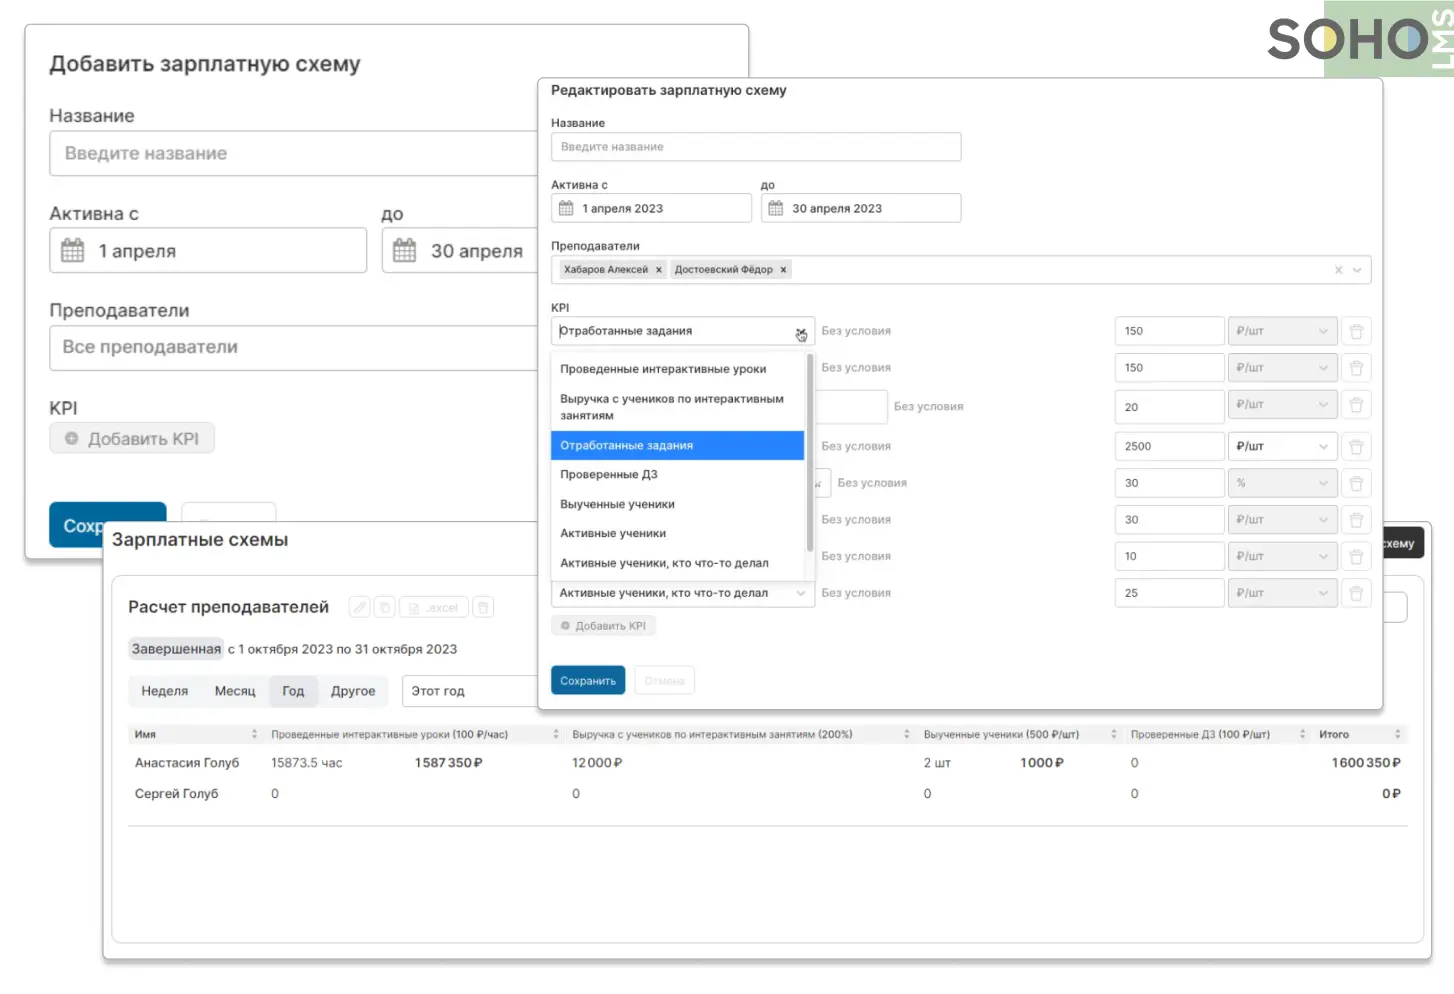Image resolution: width=1454 pixels, height=994 pixels.
Task: Delete the KPI row with value 25
Action: tap(1356, 593)
